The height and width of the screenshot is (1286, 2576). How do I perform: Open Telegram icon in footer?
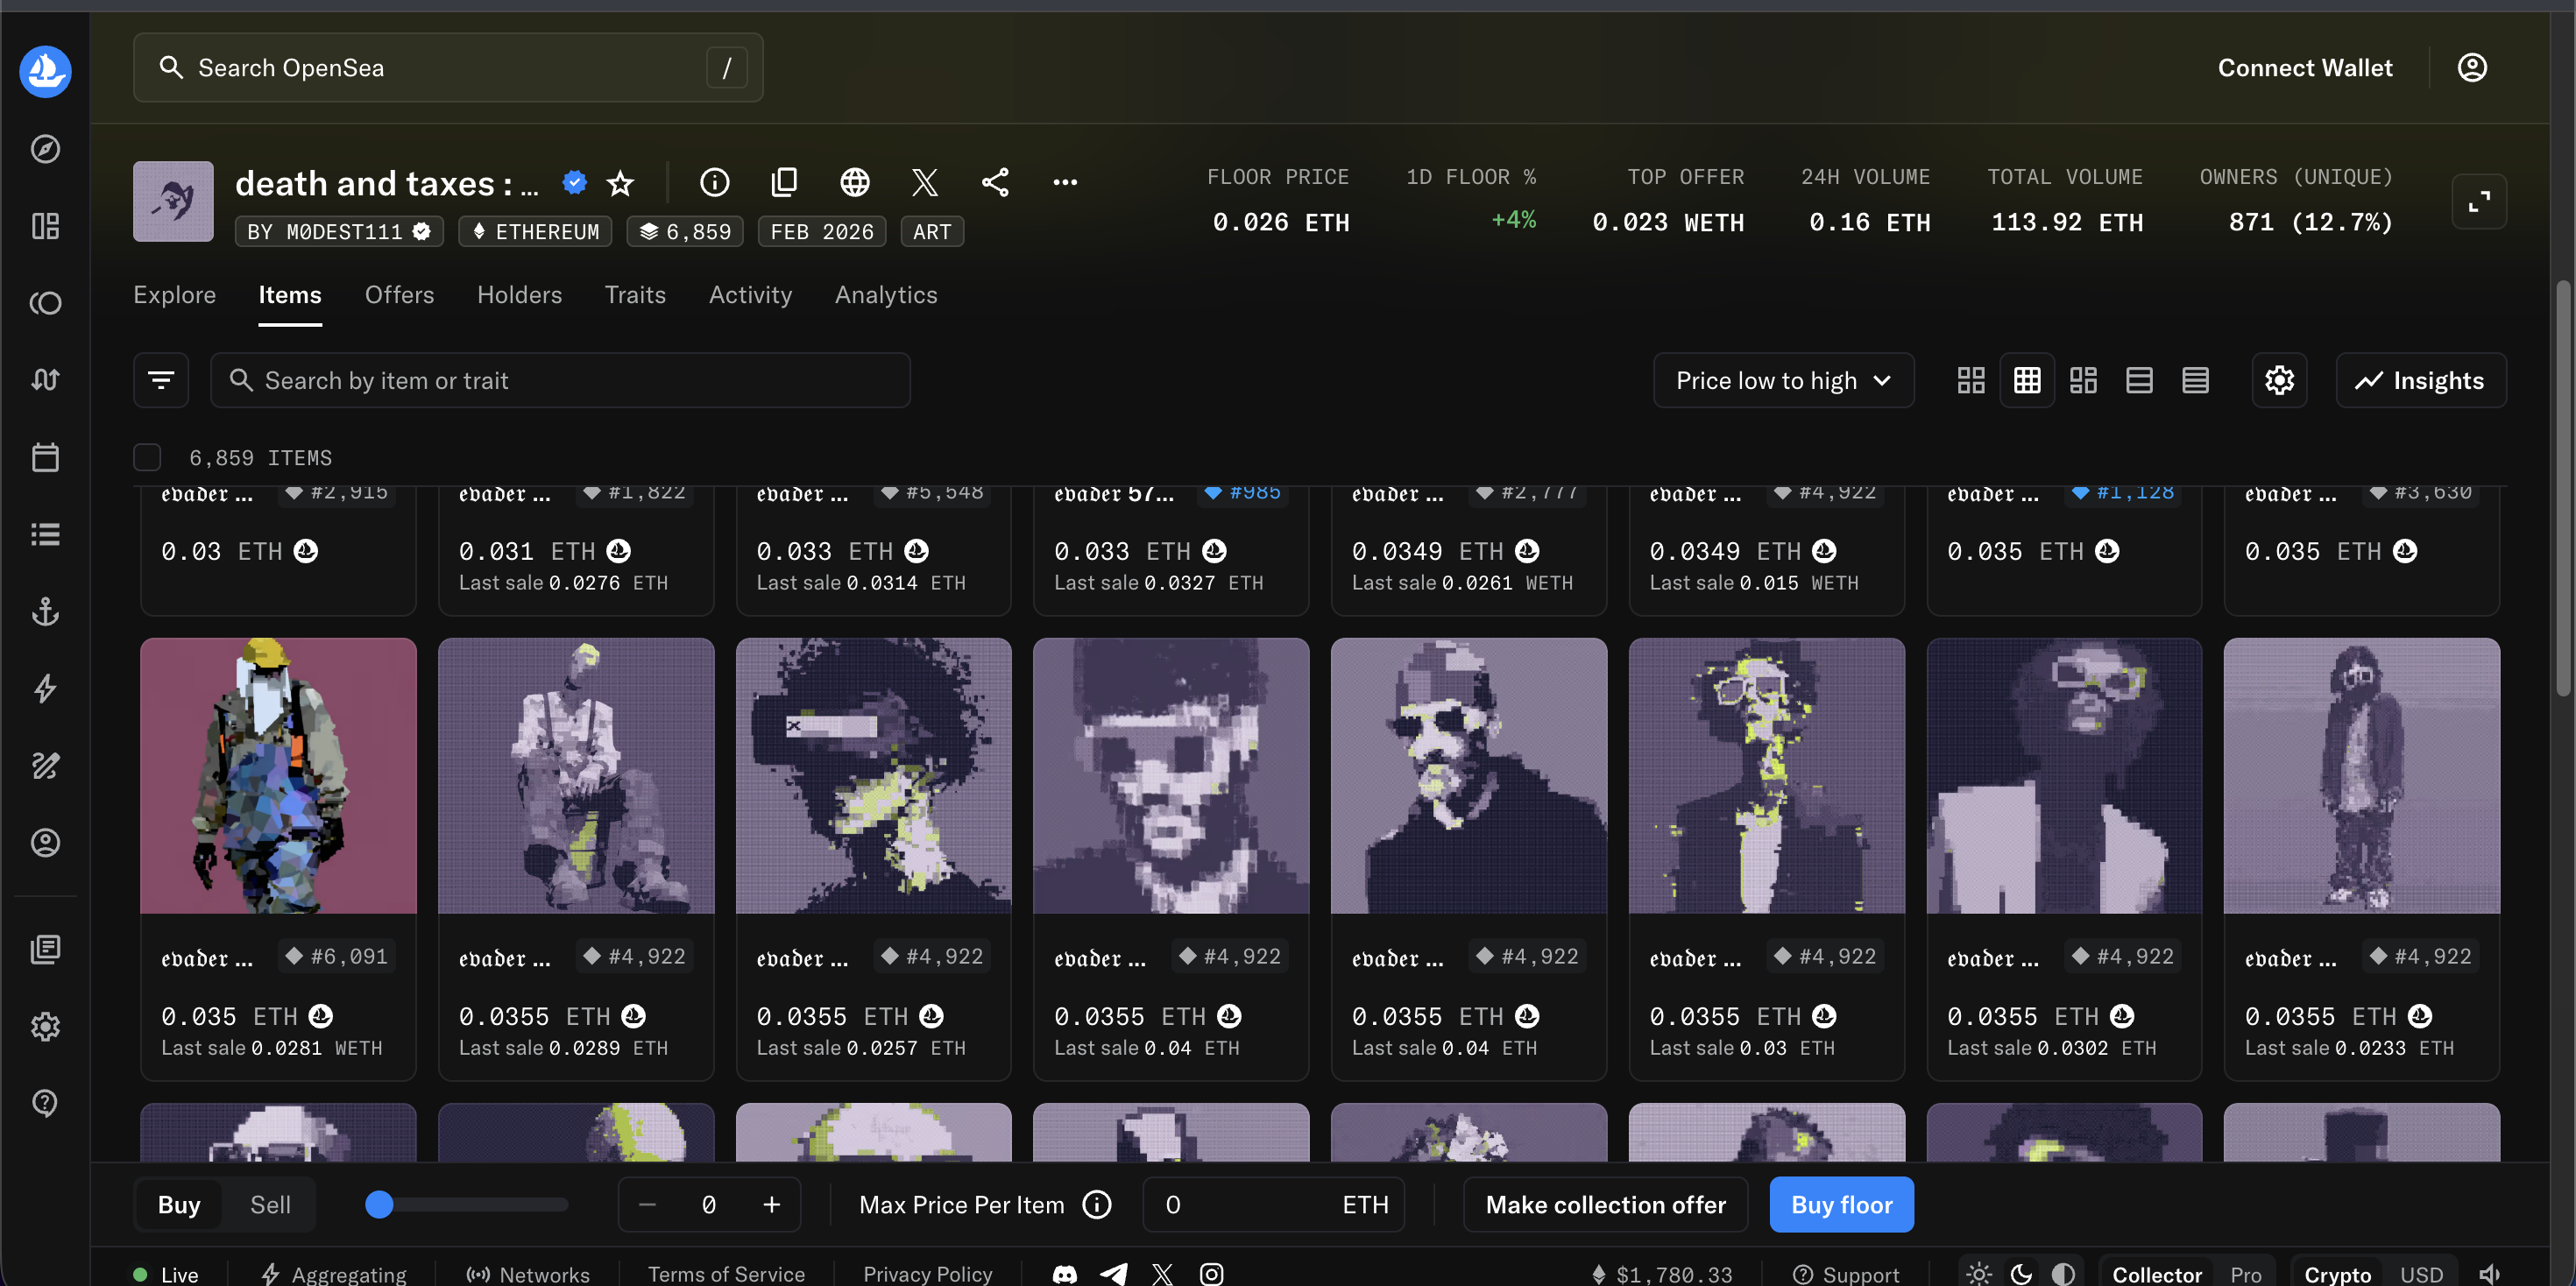coord(1114,1274)
